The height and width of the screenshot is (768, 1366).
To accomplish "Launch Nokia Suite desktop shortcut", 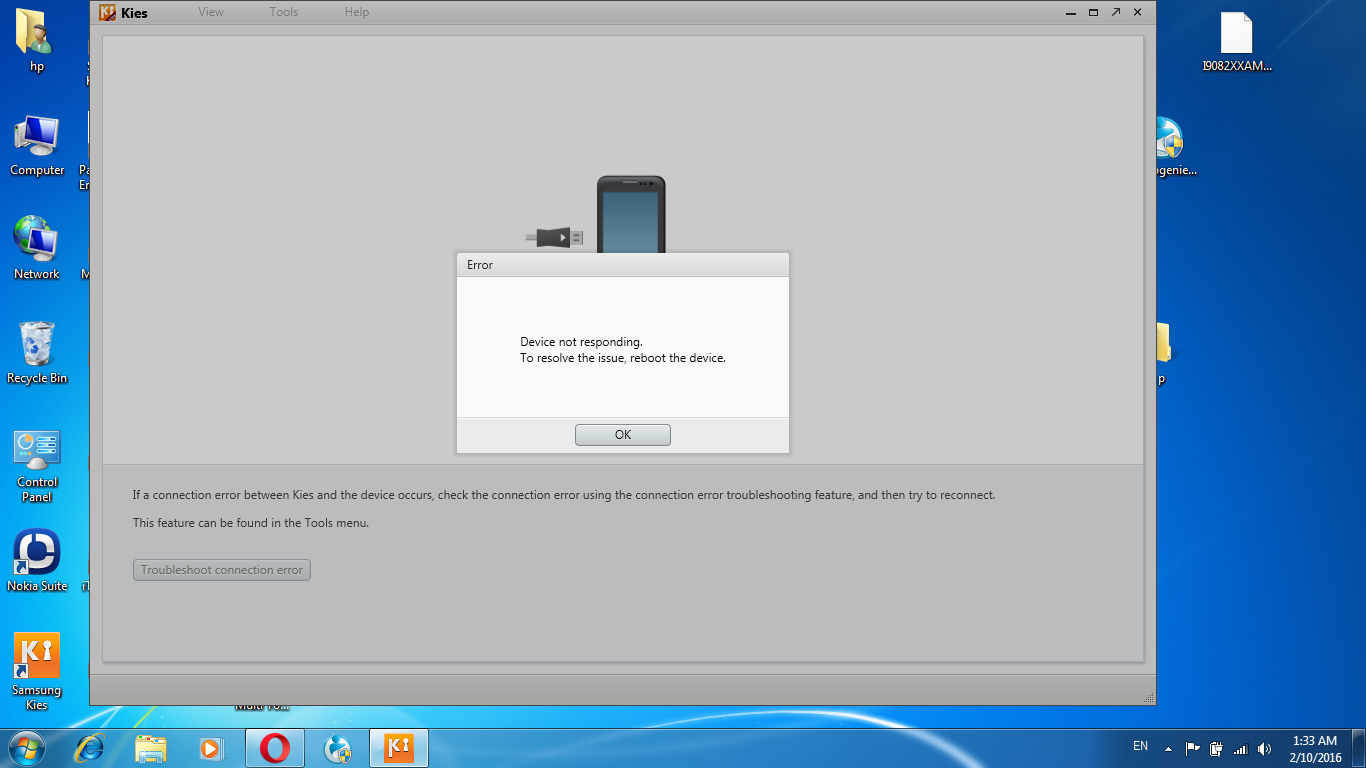I will [x=37, y=561].
